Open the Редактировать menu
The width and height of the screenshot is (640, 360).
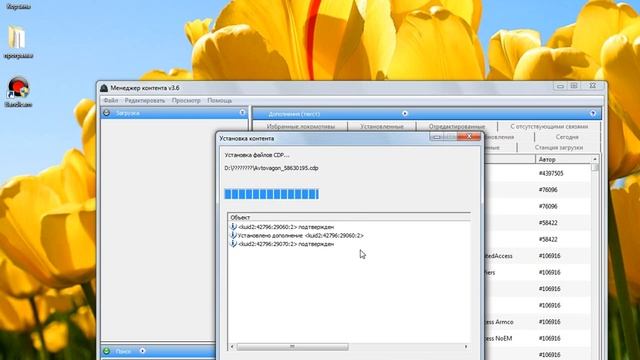(x=145, y=100)
